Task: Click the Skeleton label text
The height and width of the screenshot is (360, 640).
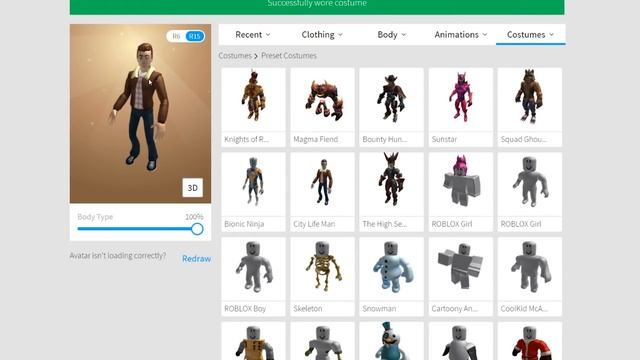Action: [307, 309]
